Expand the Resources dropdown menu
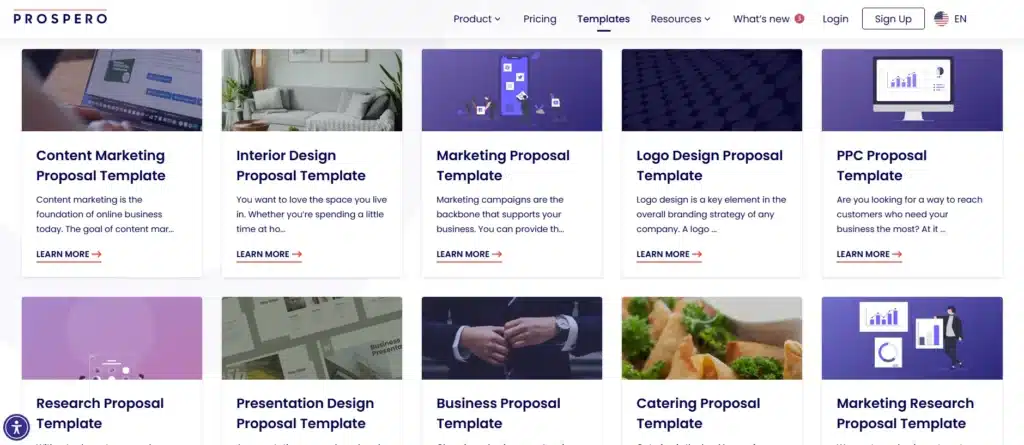 tap(680, 19)
